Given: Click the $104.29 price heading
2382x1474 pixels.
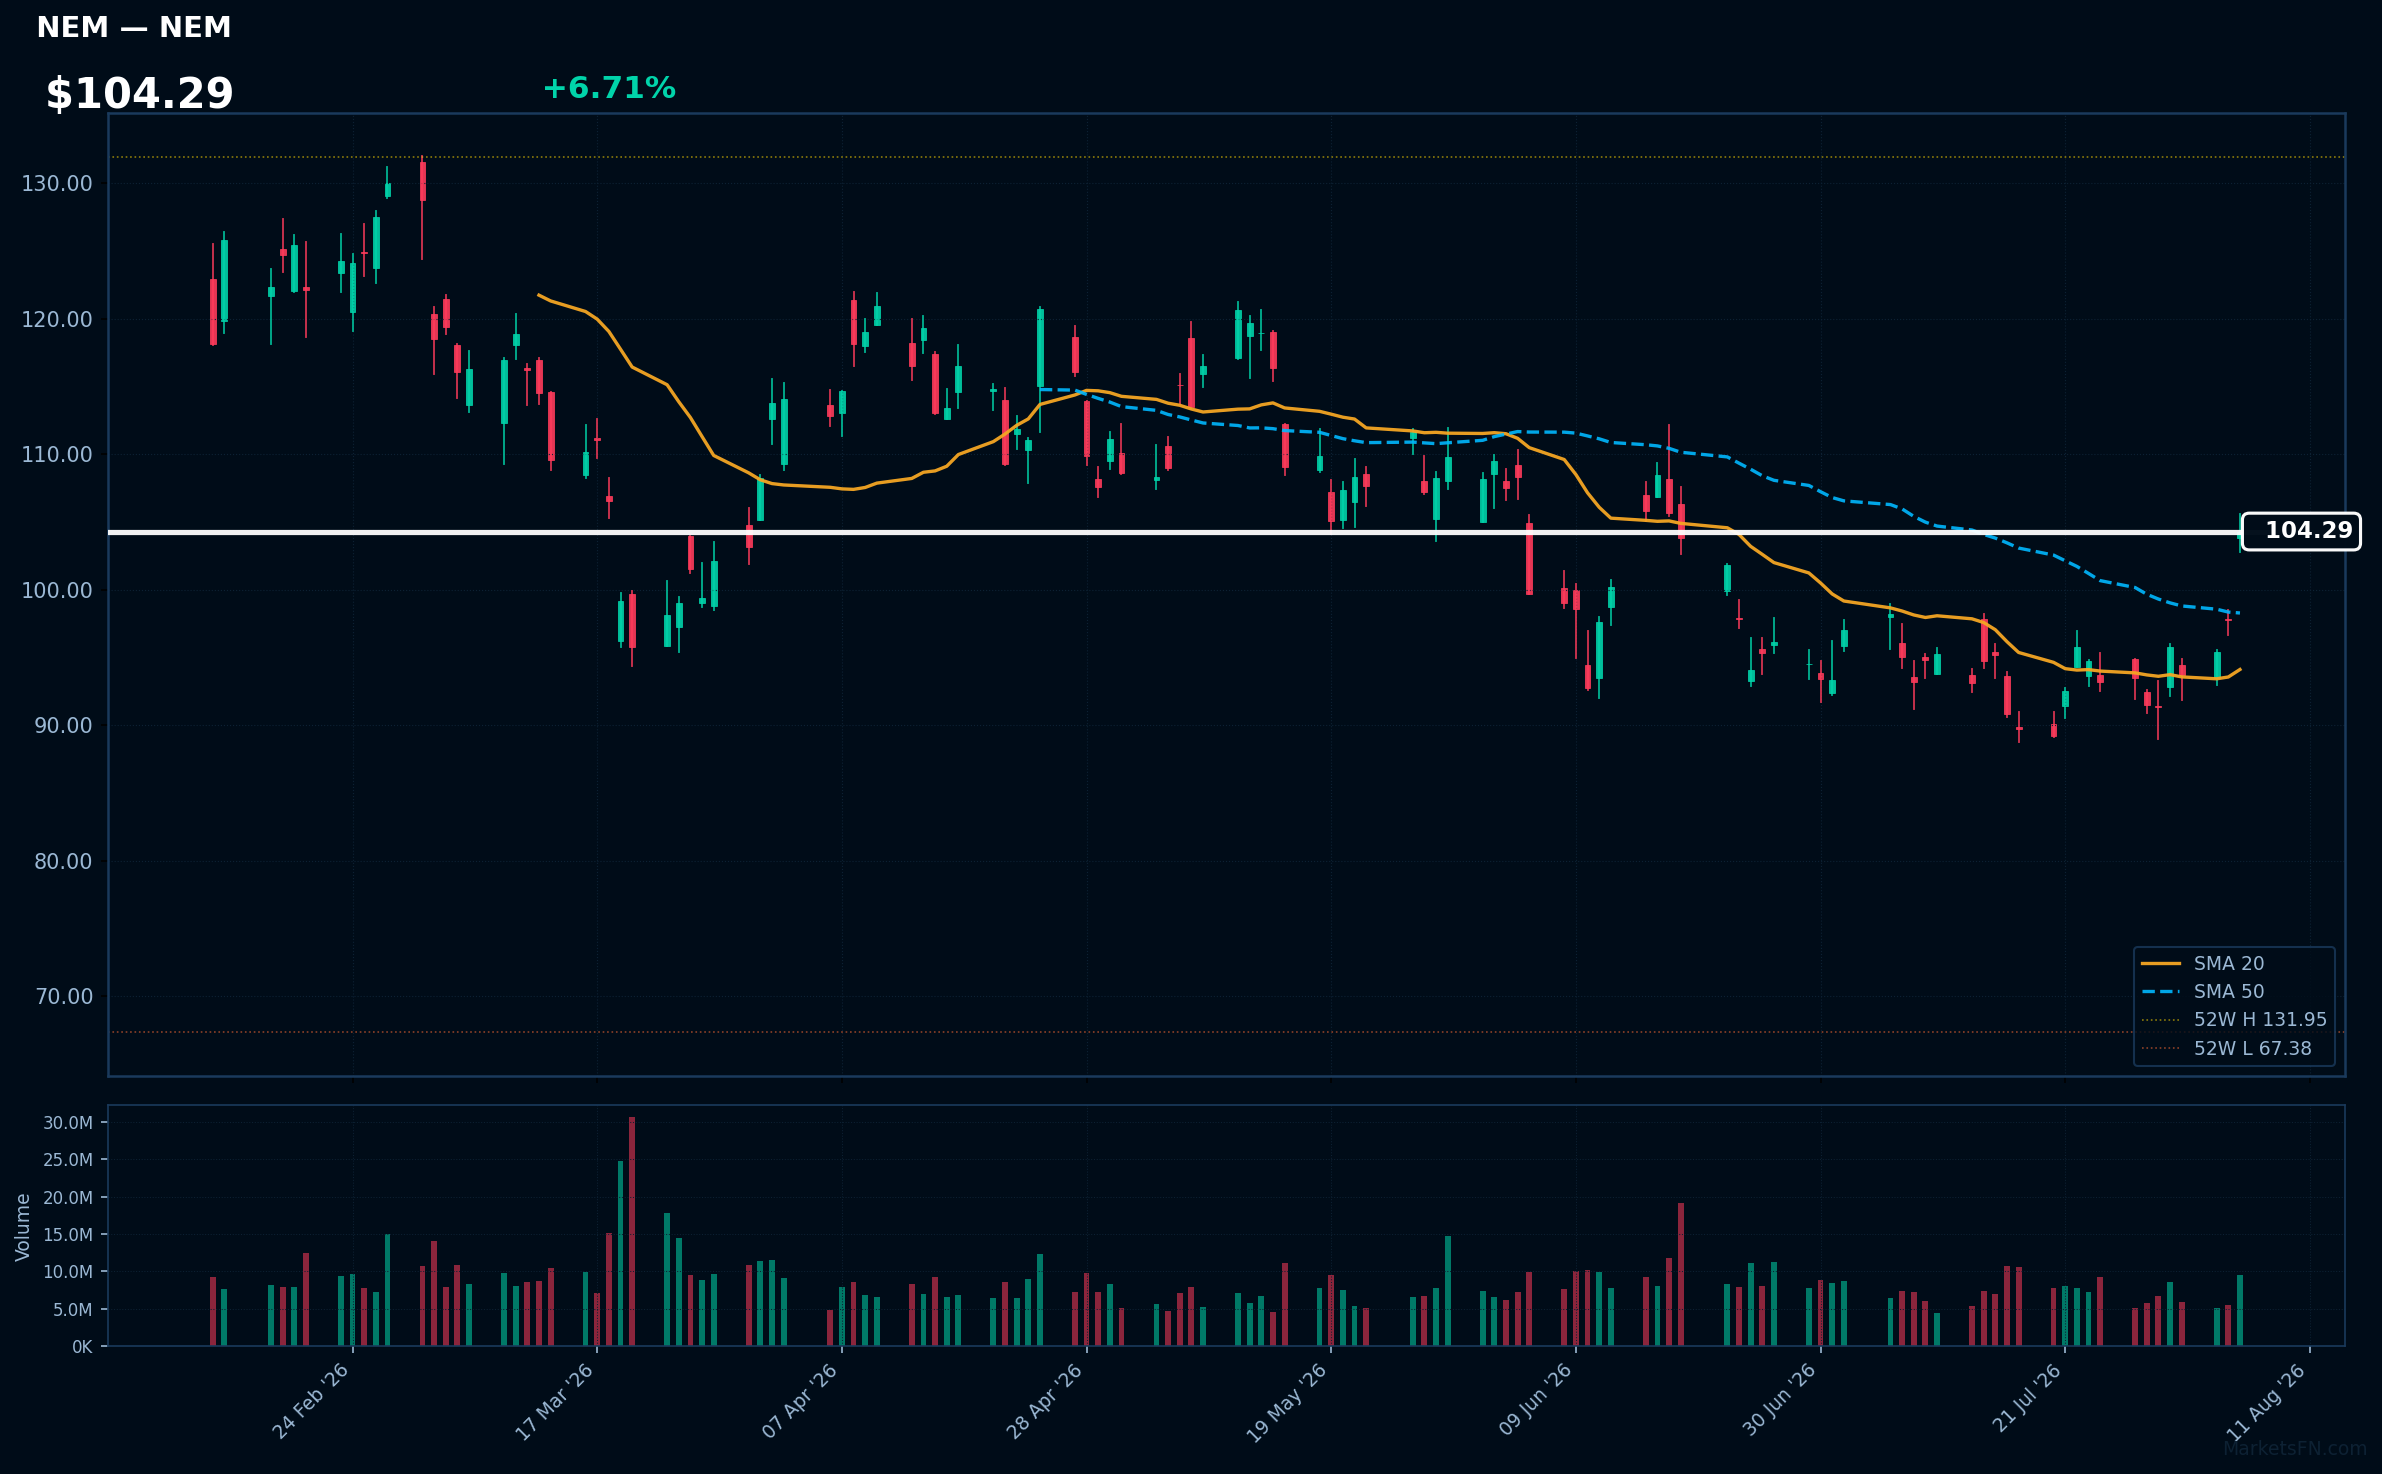Looking at the screenshot, I should click(x=139, y=93).
